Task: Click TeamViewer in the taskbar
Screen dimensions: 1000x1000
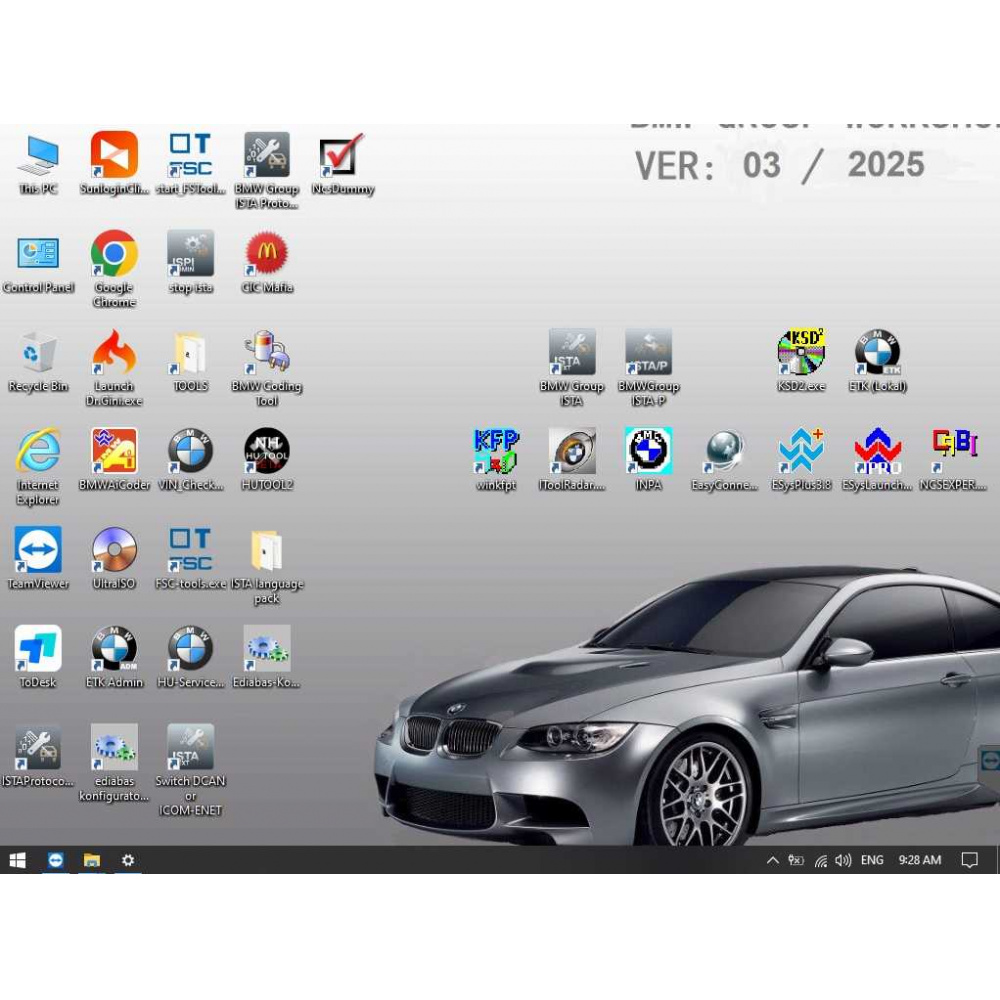Action: [55, 860]
